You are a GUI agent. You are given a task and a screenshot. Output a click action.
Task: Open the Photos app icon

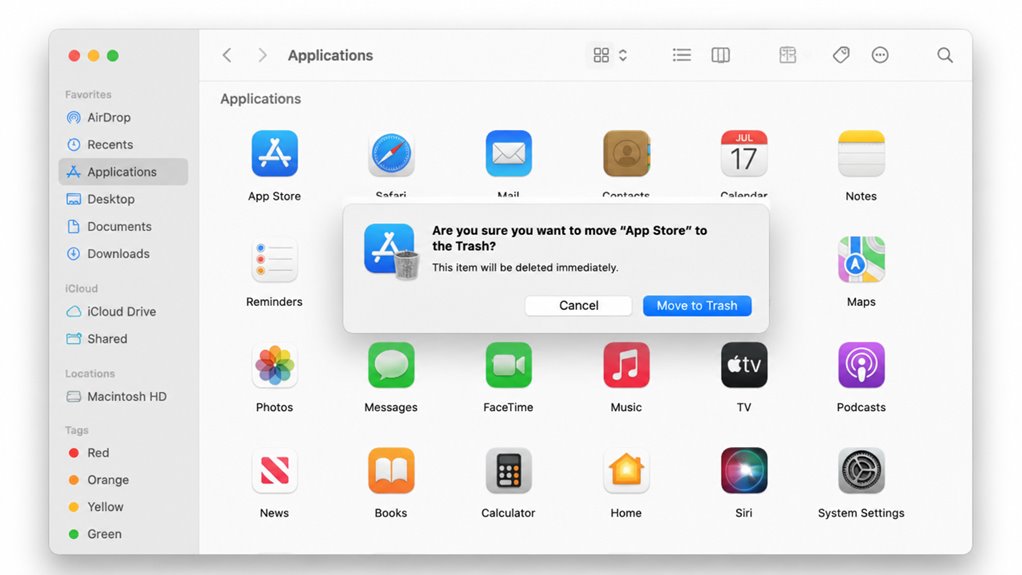point(274,365)
